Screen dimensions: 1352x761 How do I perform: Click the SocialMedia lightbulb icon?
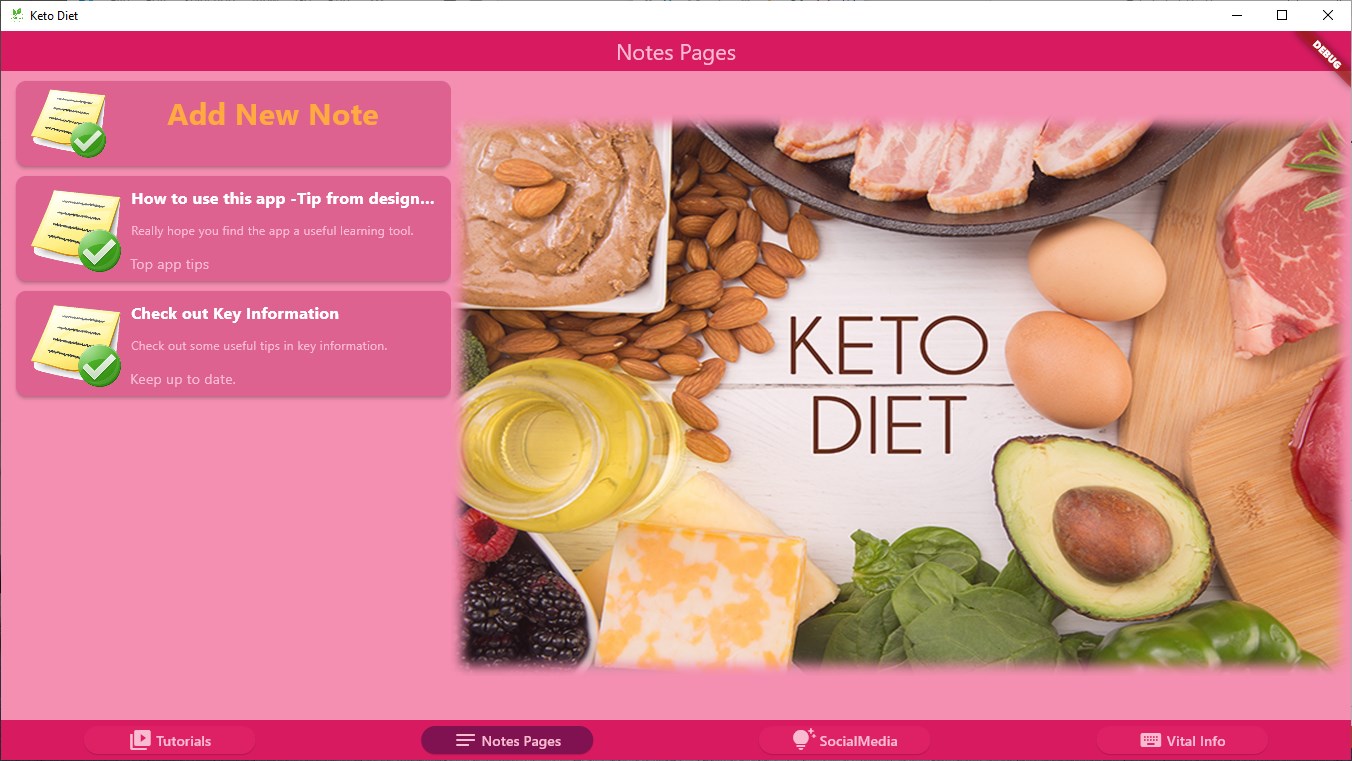click(x=803, y=739)
